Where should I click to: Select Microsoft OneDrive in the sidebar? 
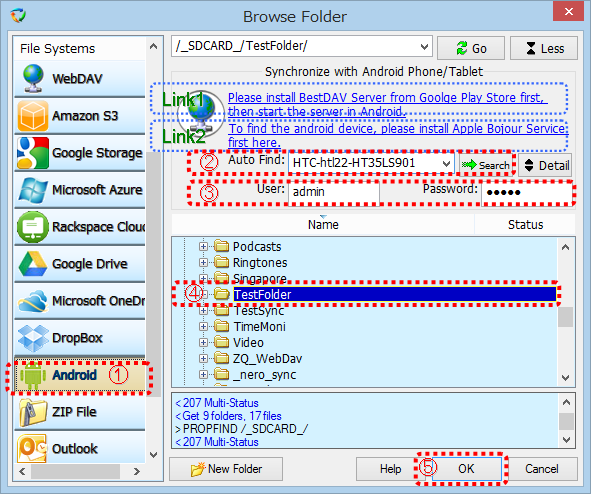coord(80,300)
